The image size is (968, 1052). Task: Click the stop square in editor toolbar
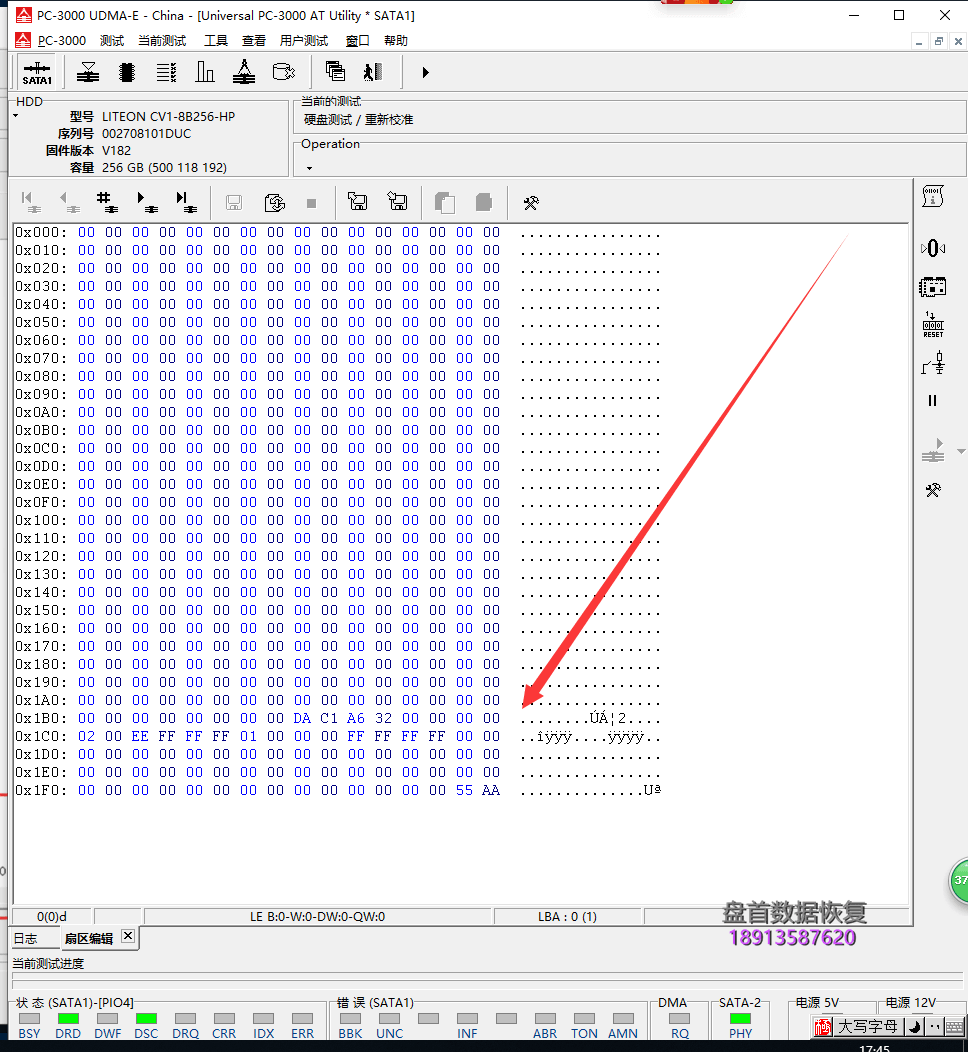311,203
